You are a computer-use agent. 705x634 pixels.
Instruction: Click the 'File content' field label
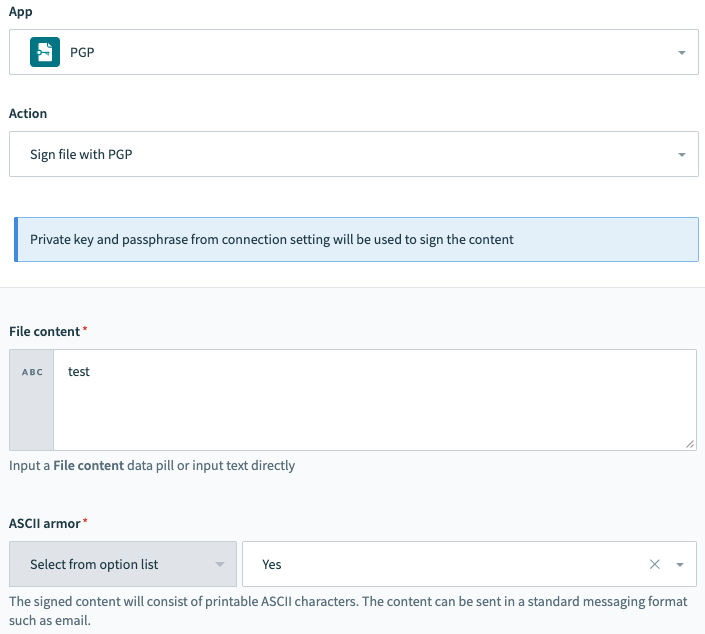tap(45, 331)
